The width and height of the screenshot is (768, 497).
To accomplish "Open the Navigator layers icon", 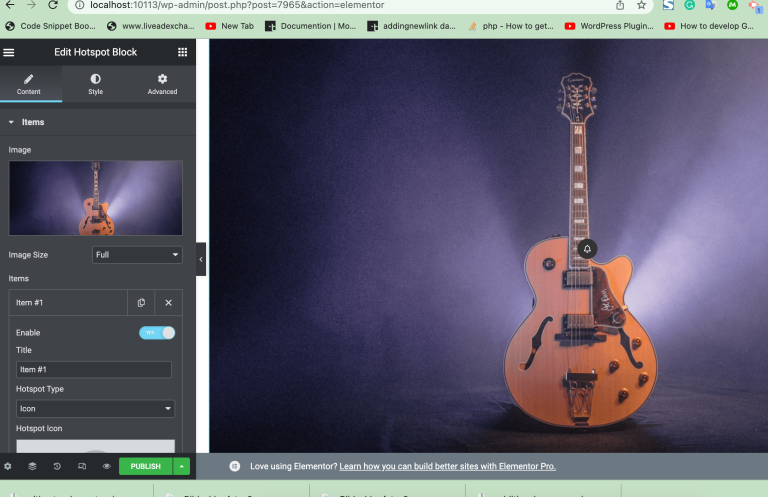I will pyautogui.click(x=32, y=466).
